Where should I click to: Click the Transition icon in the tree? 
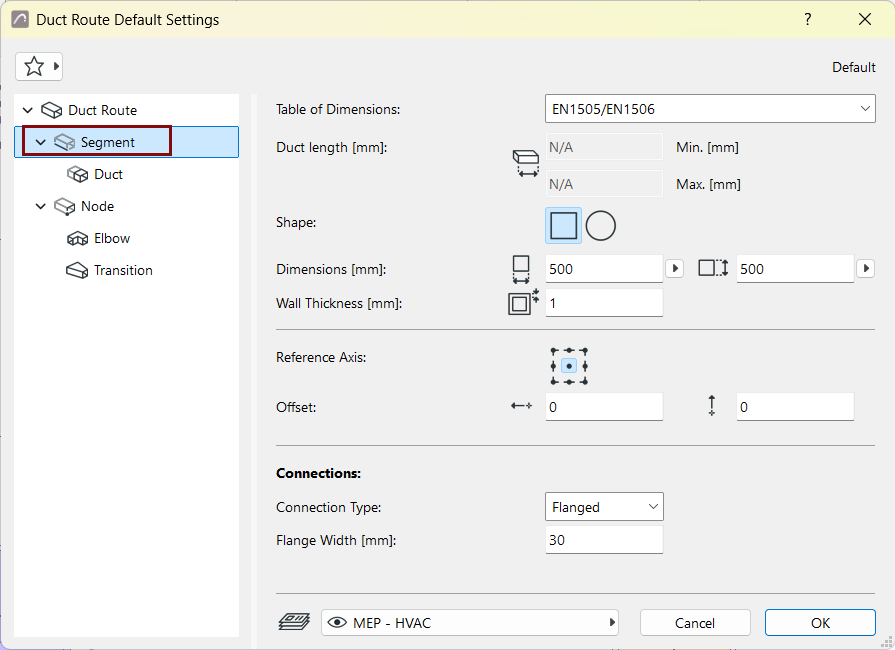tap(77, 271)
